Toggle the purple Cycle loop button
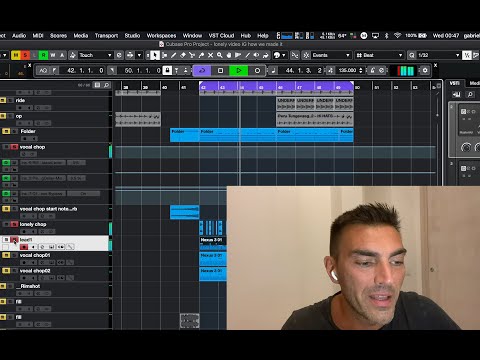 click(x=202, y=71)
